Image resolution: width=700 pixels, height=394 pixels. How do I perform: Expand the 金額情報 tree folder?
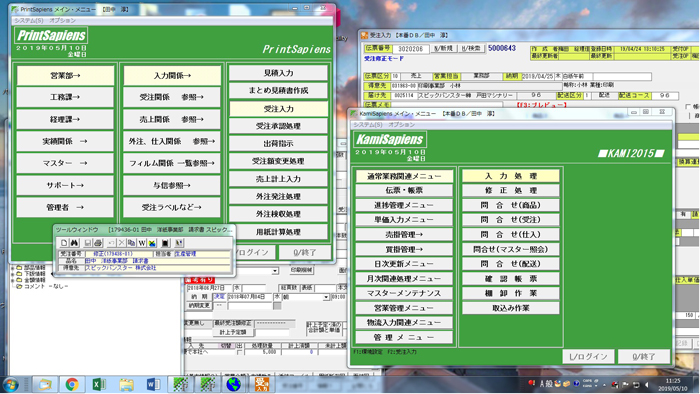tap(12, 280)
